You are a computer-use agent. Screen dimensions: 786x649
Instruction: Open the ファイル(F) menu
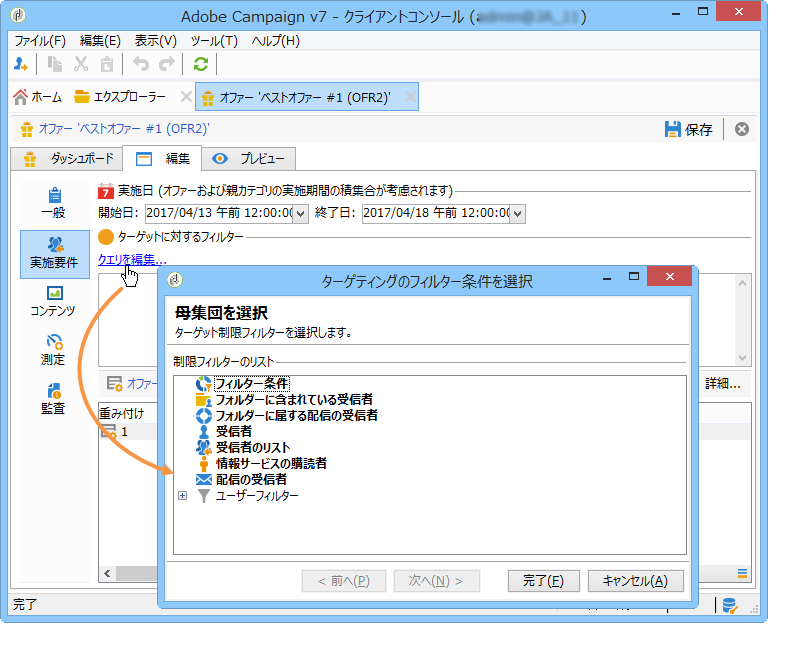point(40,41)
